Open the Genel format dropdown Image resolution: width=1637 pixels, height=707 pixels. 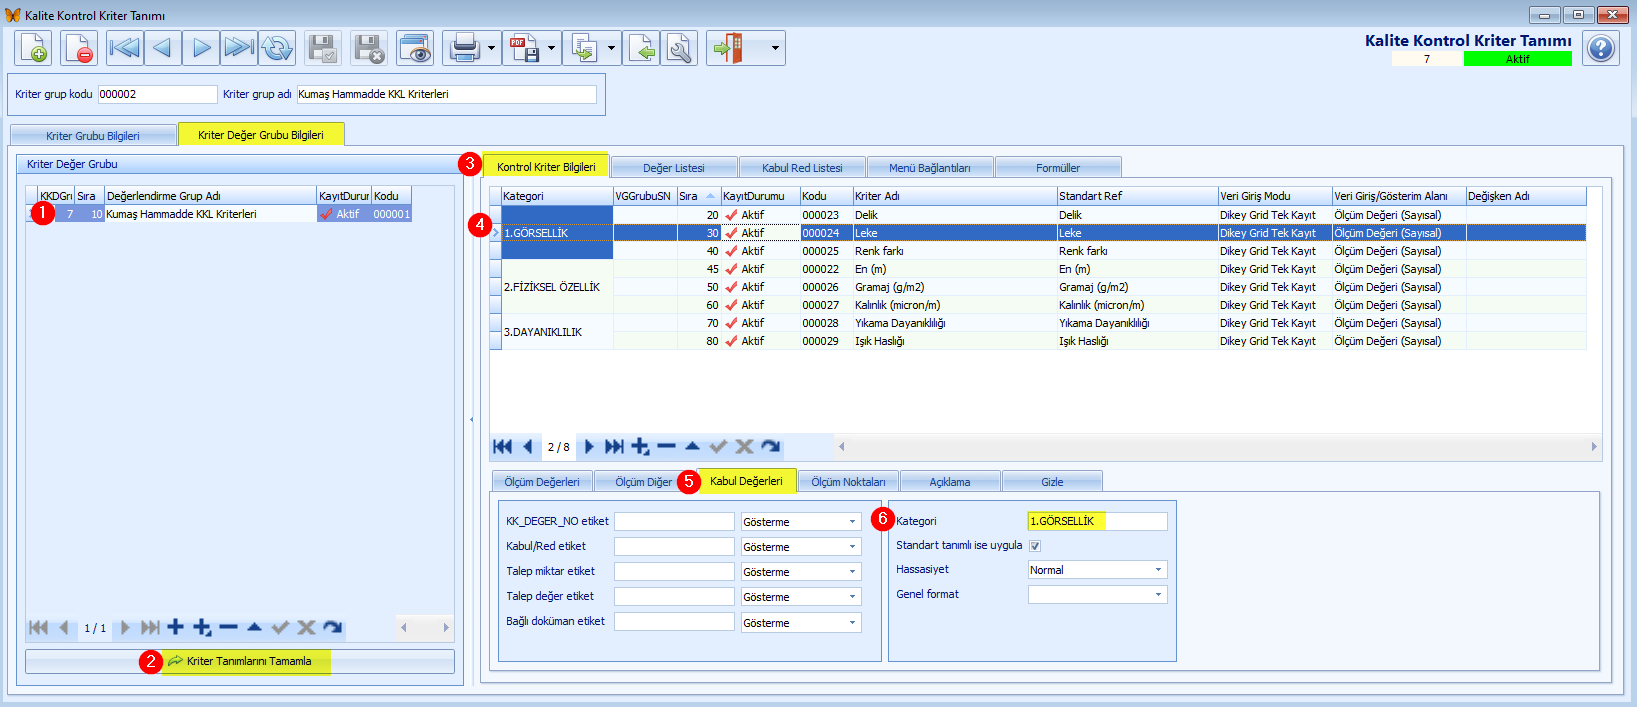[x=1158, y=595]
